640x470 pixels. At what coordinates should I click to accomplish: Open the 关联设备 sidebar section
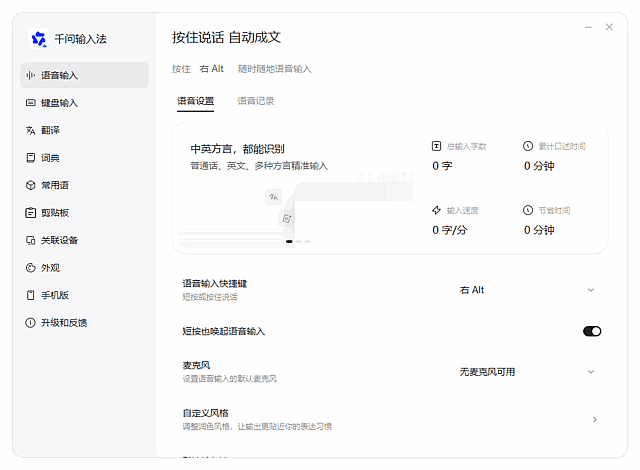[x=84, y=240]
